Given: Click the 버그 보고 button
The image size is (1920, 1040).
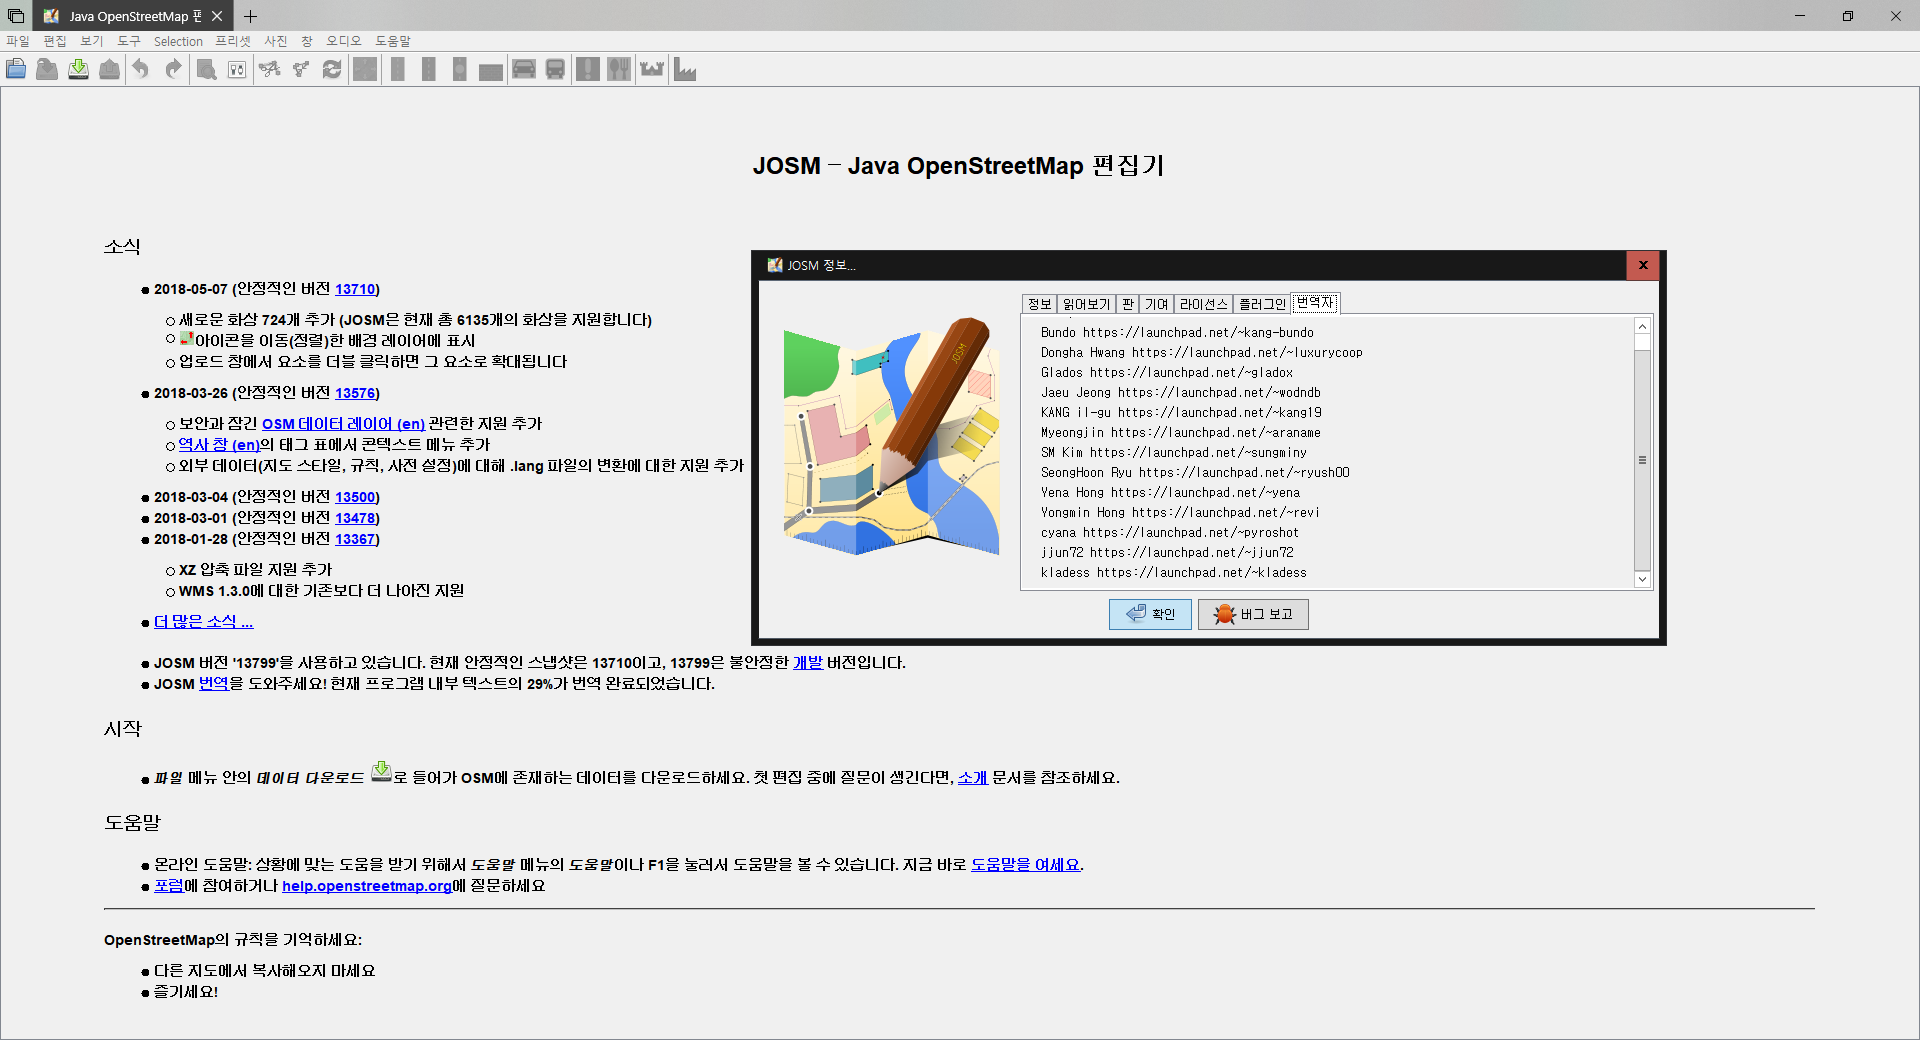Looking at the screenshot, I should pyautogui.click(x=1253, y=614).
